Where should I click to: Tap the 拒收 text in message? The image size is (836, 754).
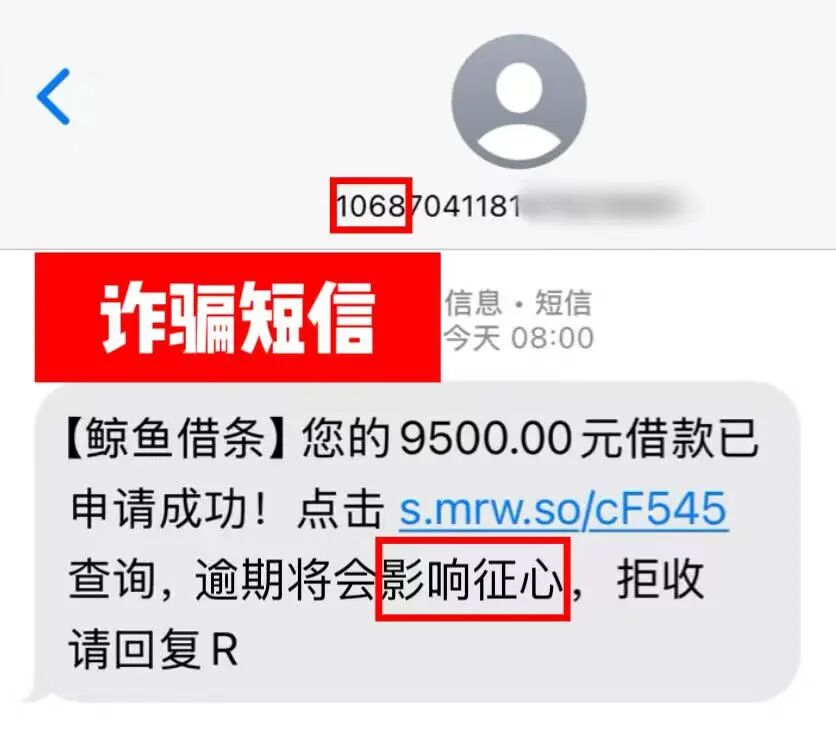pyautogui.click(x=660, y=579)
